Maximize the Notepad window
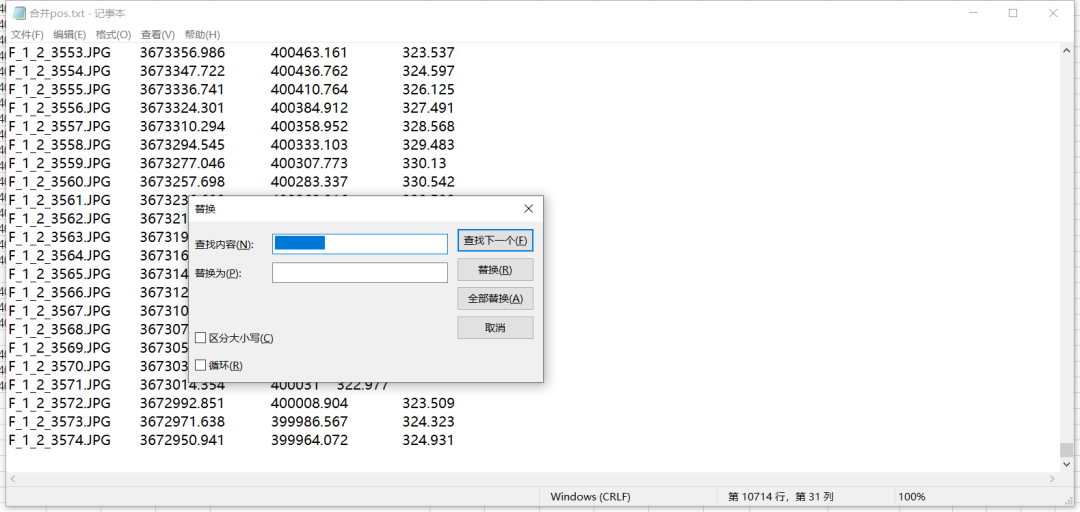The width and height of the screenshot is (1080, 512). (x=1013, y=13)
